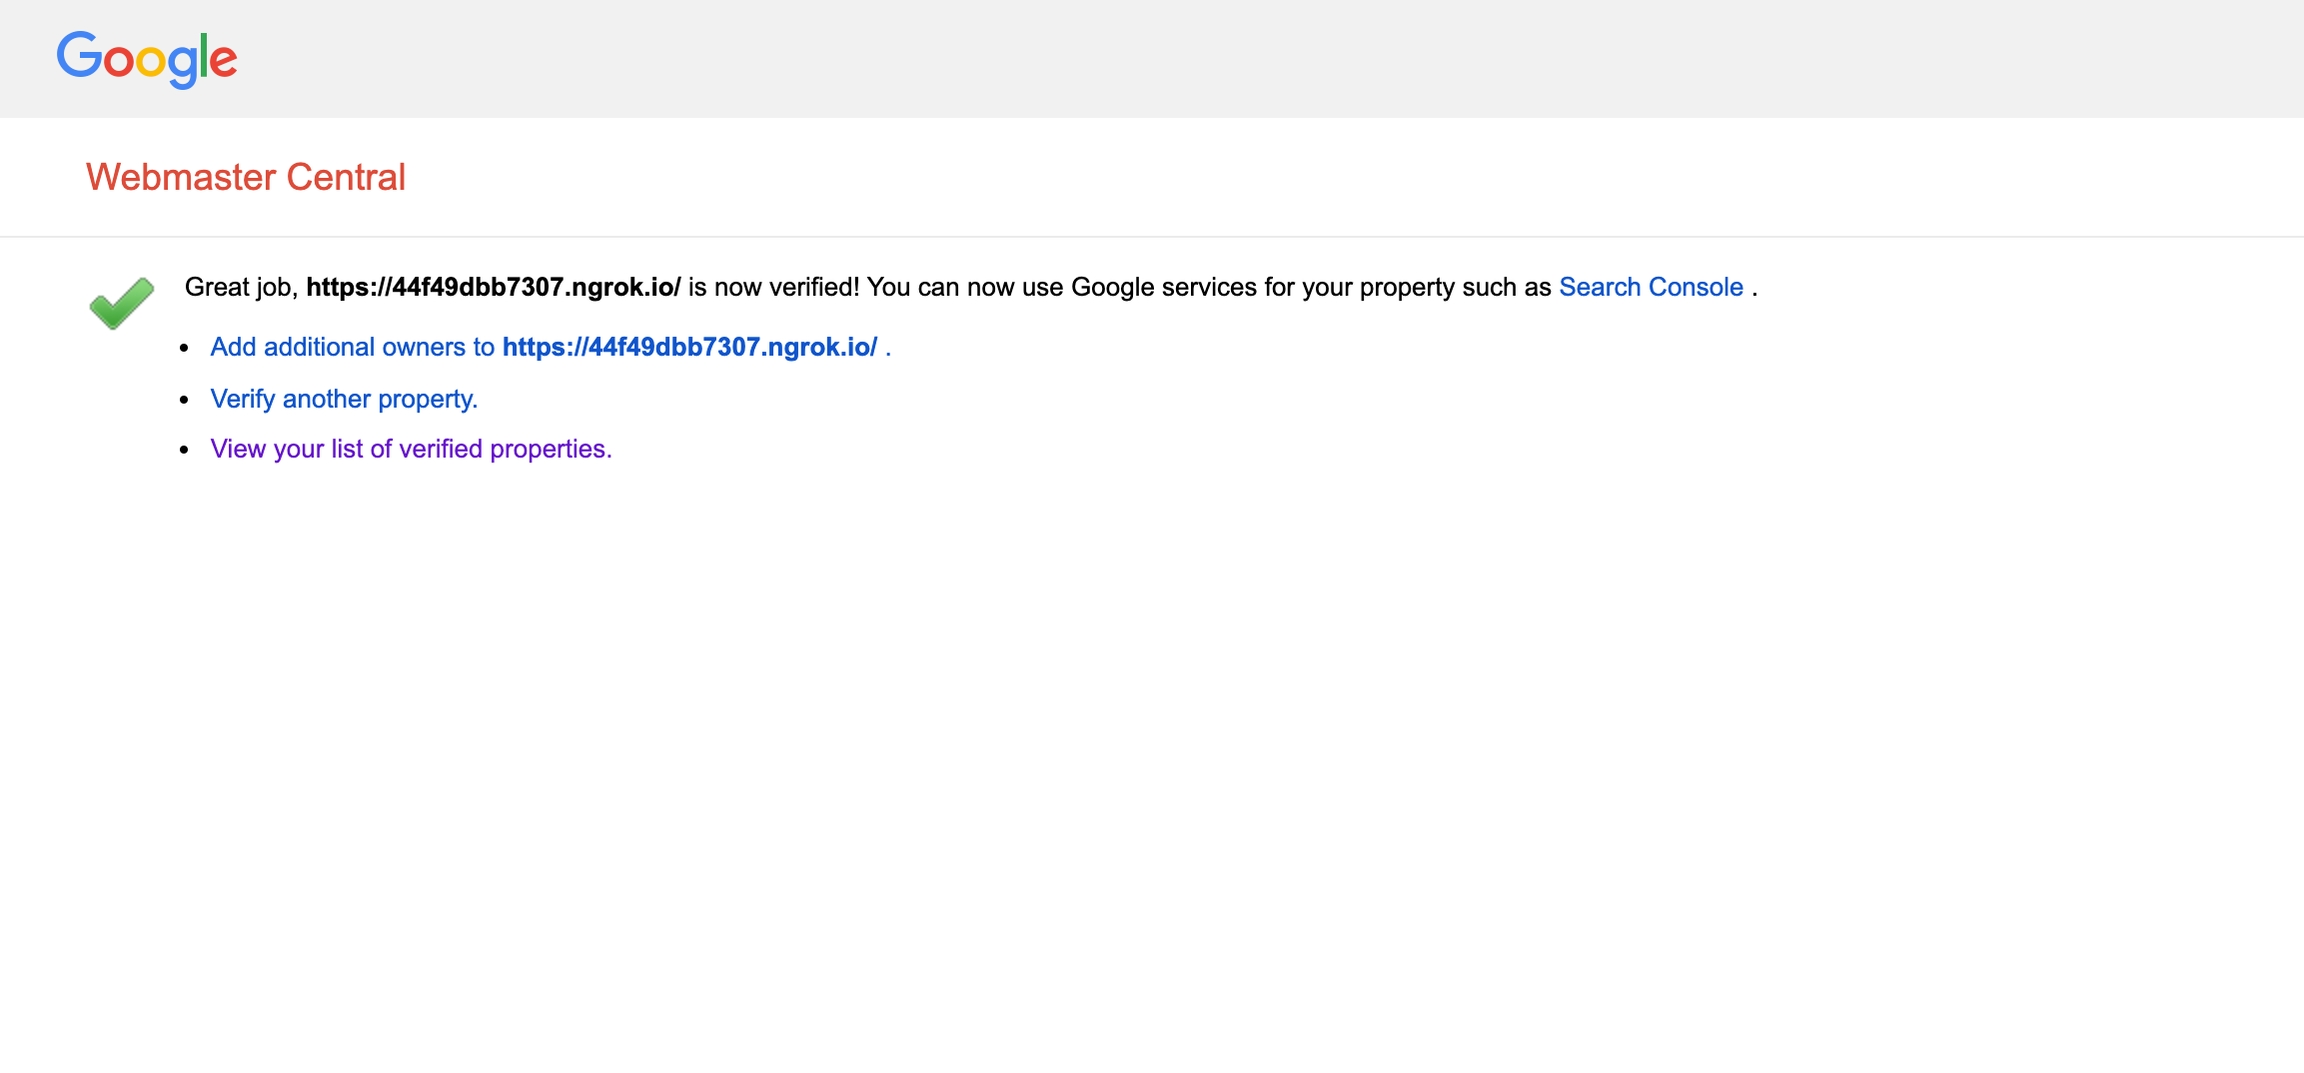The image size is (2304, 1073).
Task: Click the Google logo in the header
Action: pyautogui.click(x=147, y=58)
